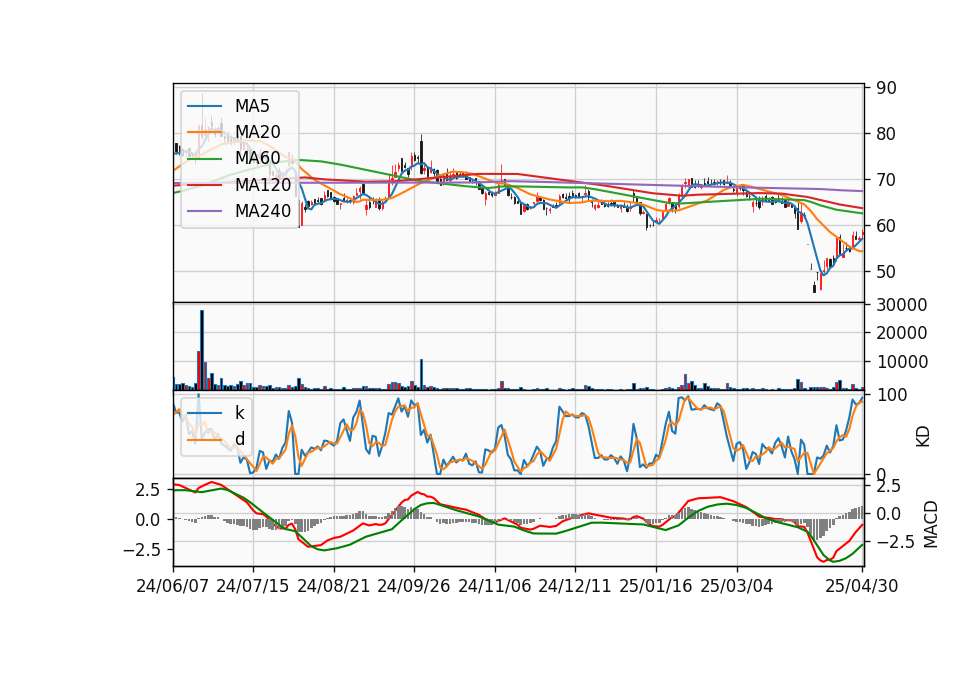960x690 pixels.
Task: Click the 24/11/06 date label
Action: point(495,586)
